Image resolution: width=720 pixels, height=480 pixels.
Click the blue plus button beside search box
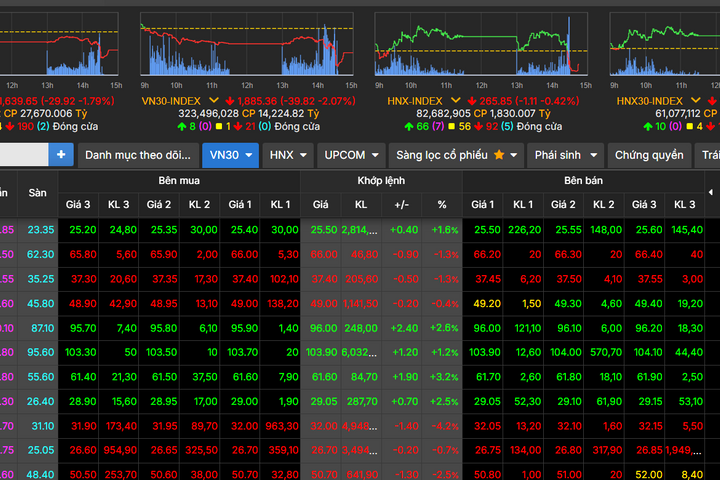point(61,155)
